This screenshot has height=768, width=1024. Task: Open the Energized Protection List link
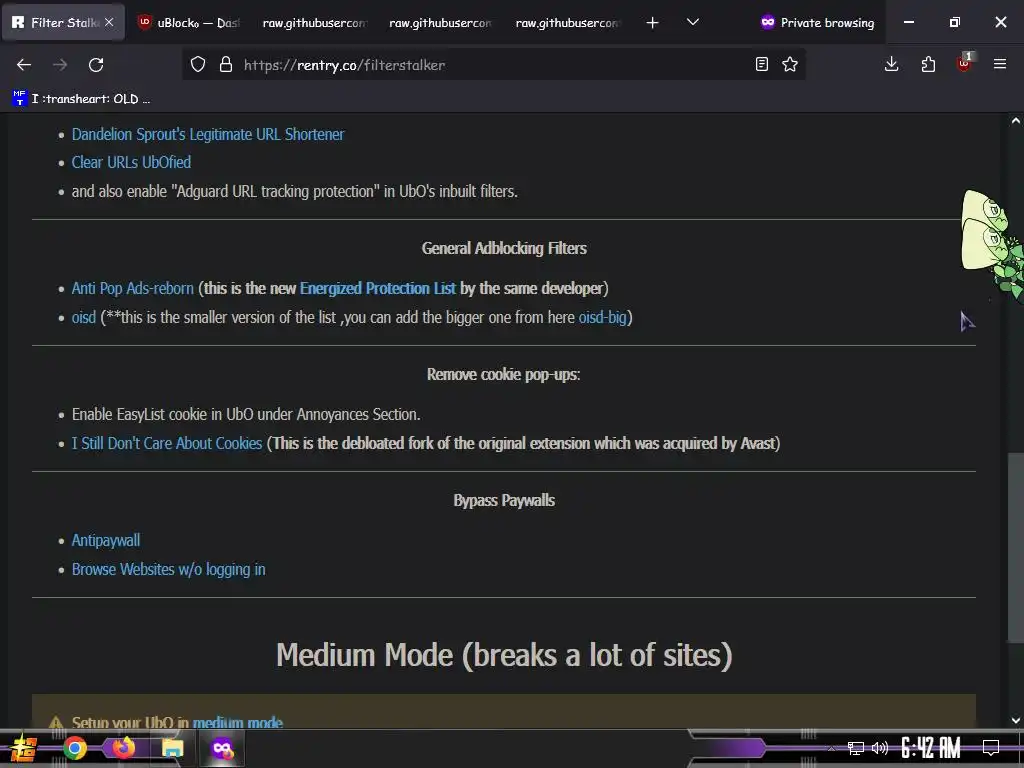377,289
